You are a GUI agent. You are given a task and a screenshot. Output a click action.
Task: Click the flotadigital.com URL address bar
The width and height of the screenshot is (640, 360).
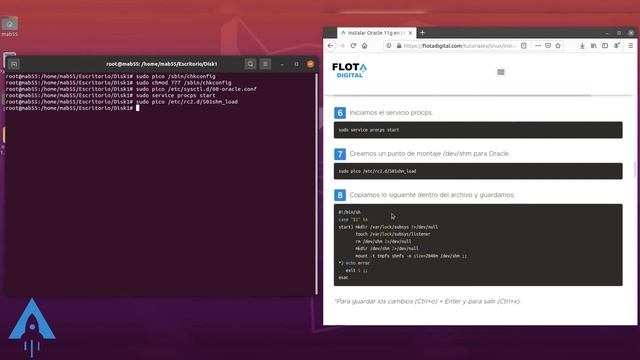tap(459, 46)
